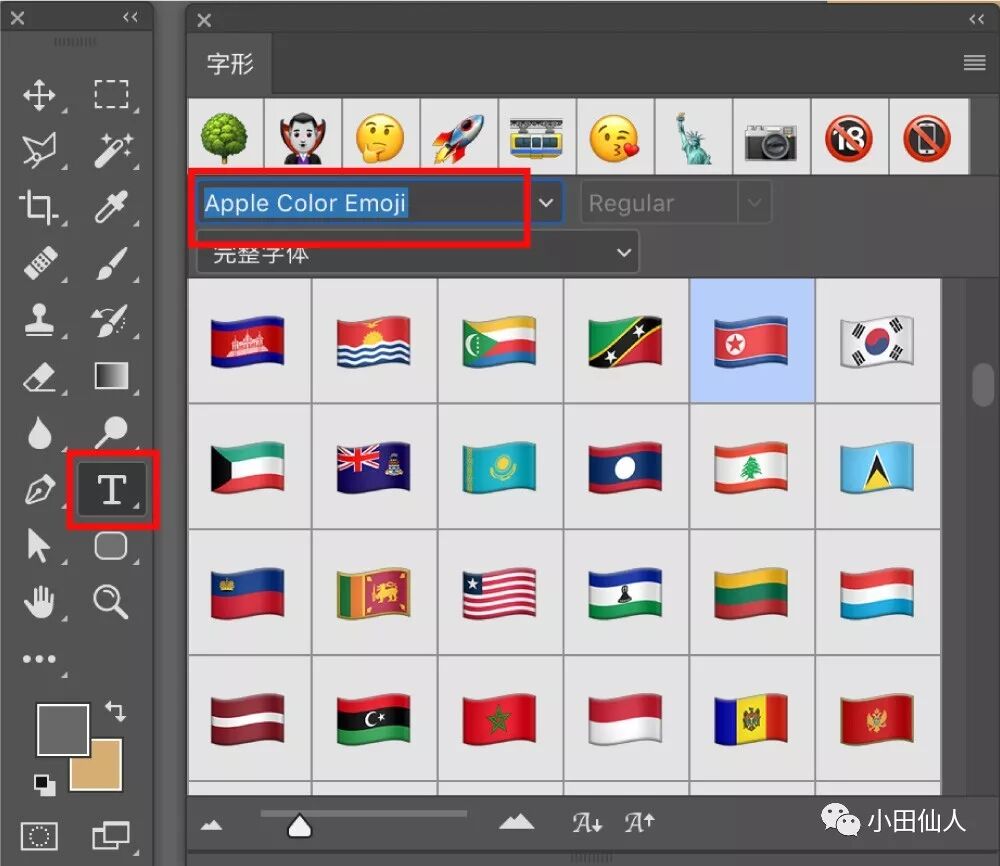Screen dimensions: 1000x866
Task: Select the South Korea flag glyph
Action: point(878,341)
